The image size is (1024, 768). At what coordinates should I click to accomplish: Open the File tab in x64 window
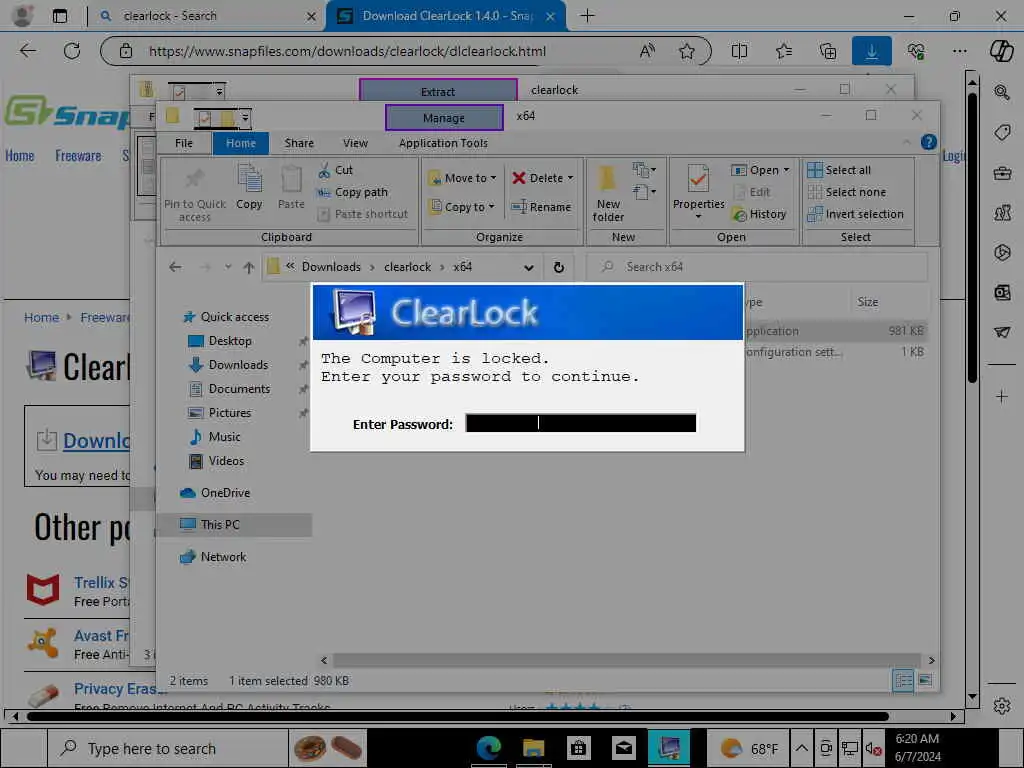tap(184, 143)
